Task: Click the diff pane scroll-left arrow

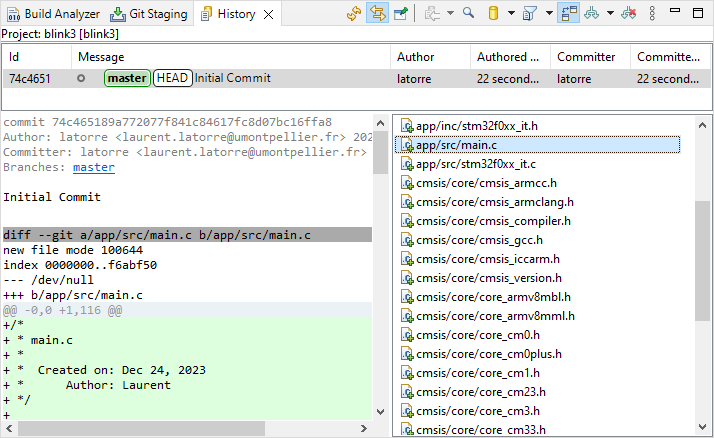Action: (9, 428)
